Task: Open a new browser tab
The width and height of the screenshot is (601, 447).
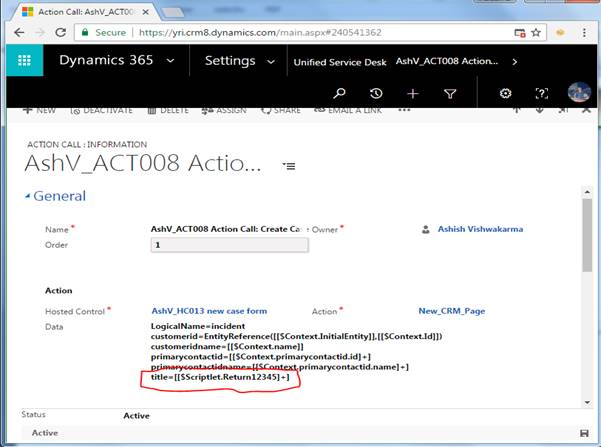Action: 173,12
